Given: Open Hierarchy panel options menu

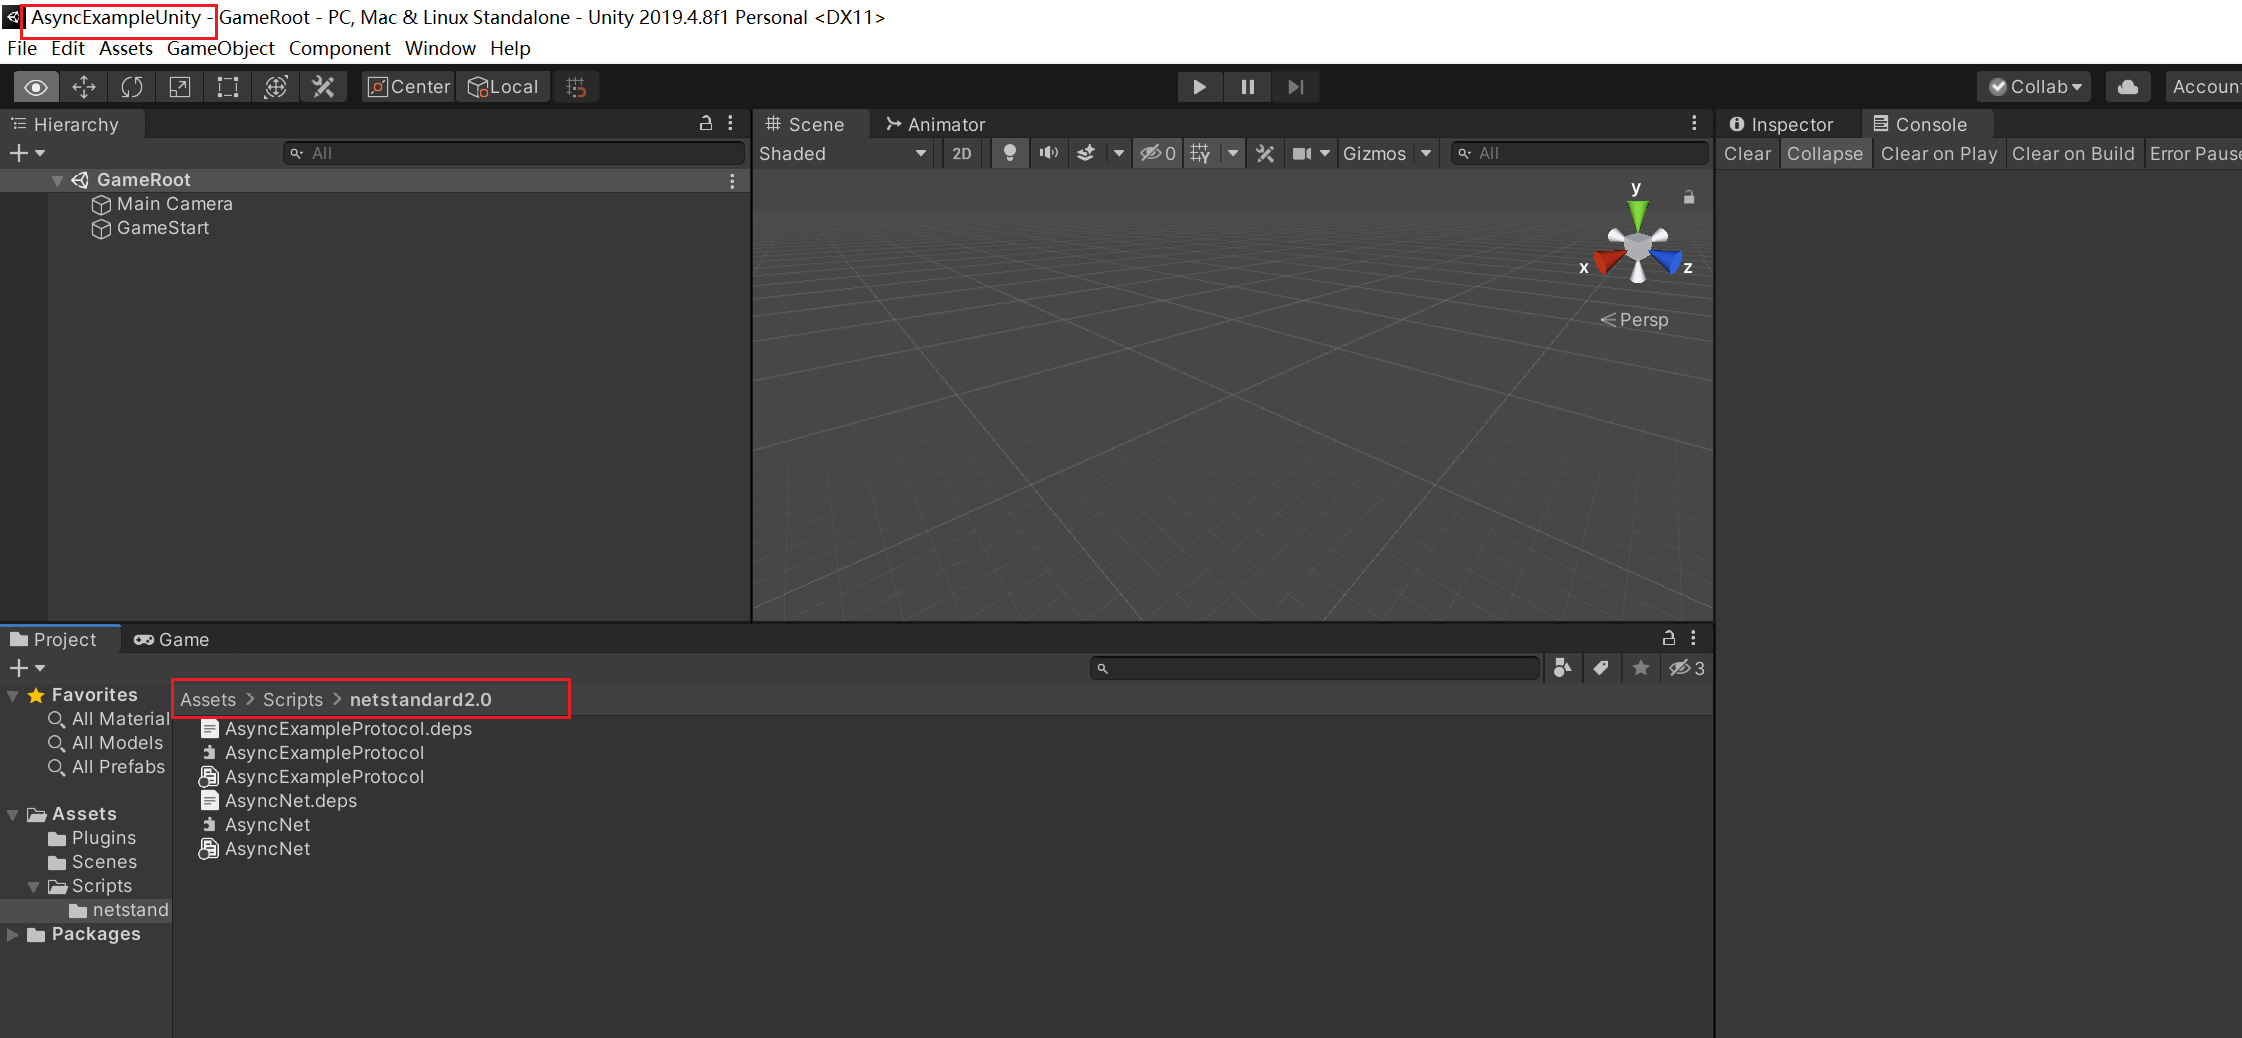Looking at the screenshot, I should tap(731, 123).
